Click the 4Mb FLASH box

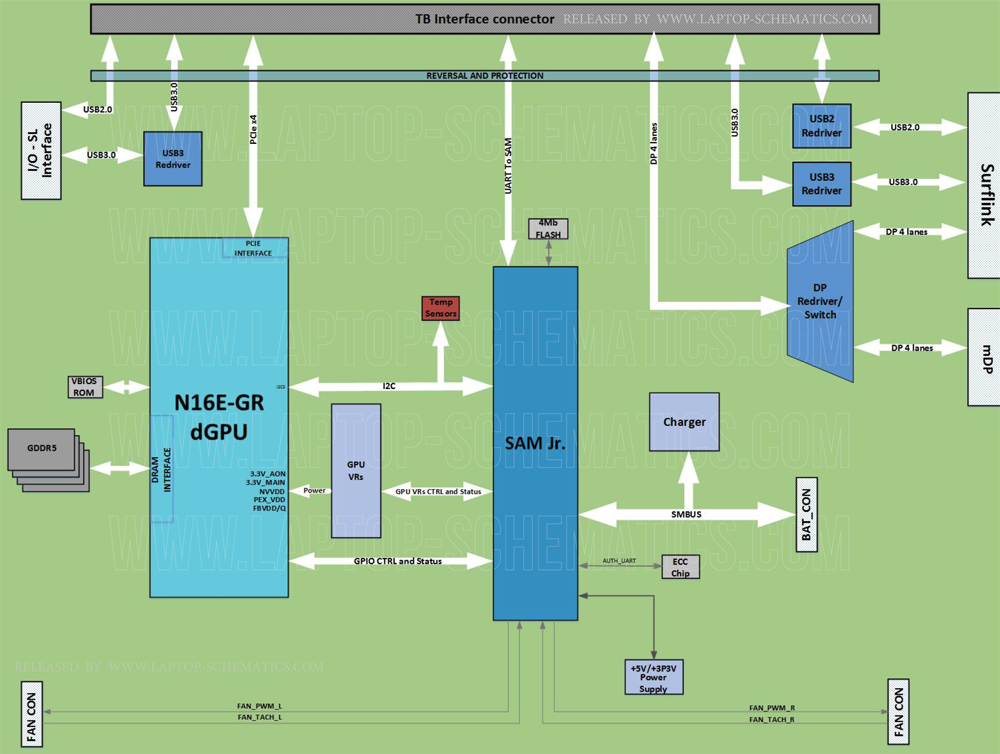[x=548, y=228]
